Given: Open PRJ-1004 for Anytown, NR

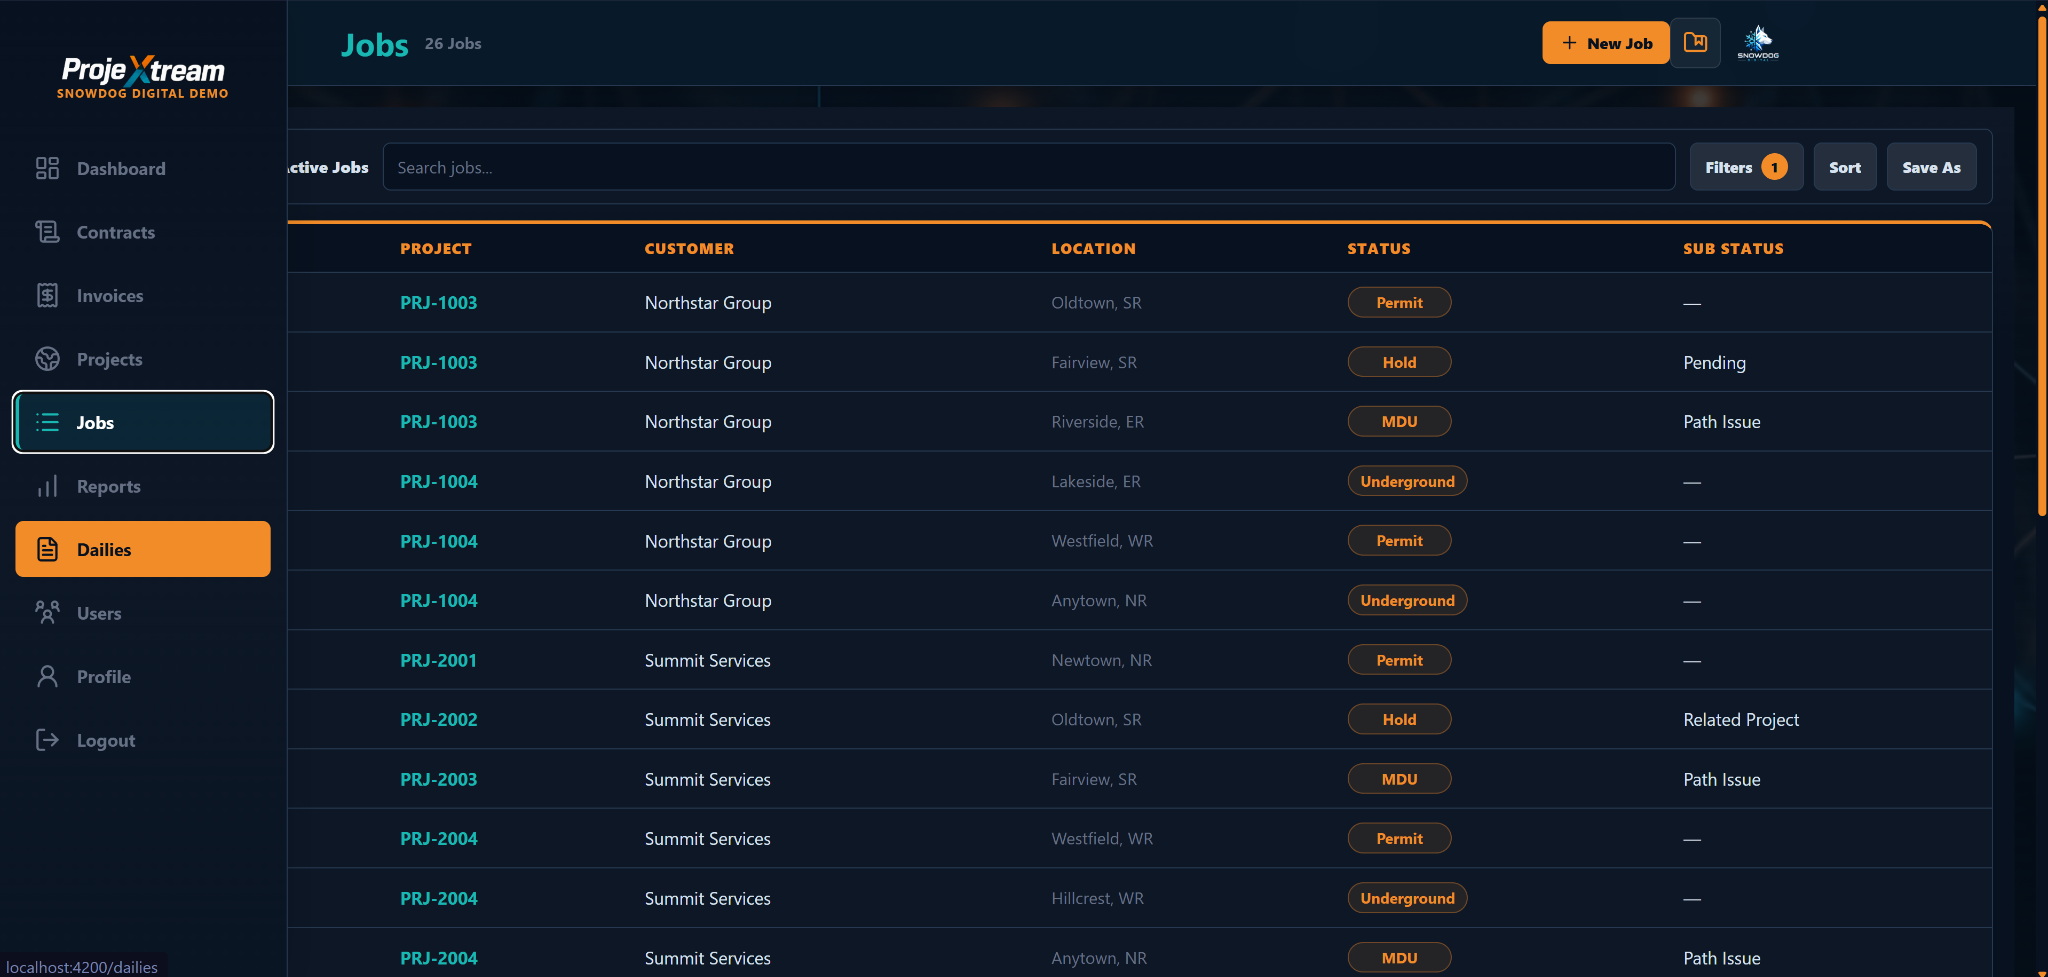Looking at the screenshot, I should (439, 600).
